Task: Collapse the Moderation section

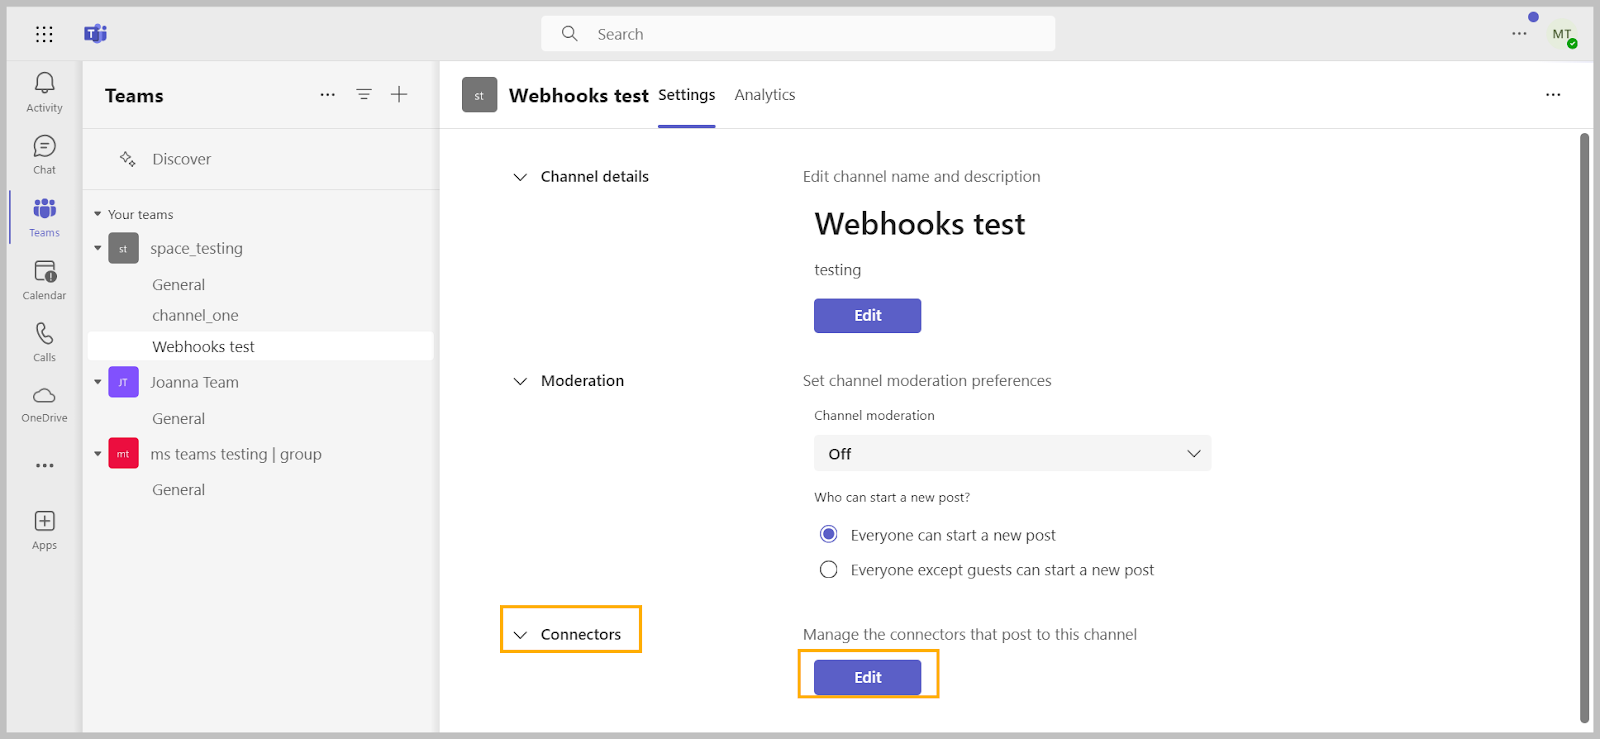Action: click(520, 381)
